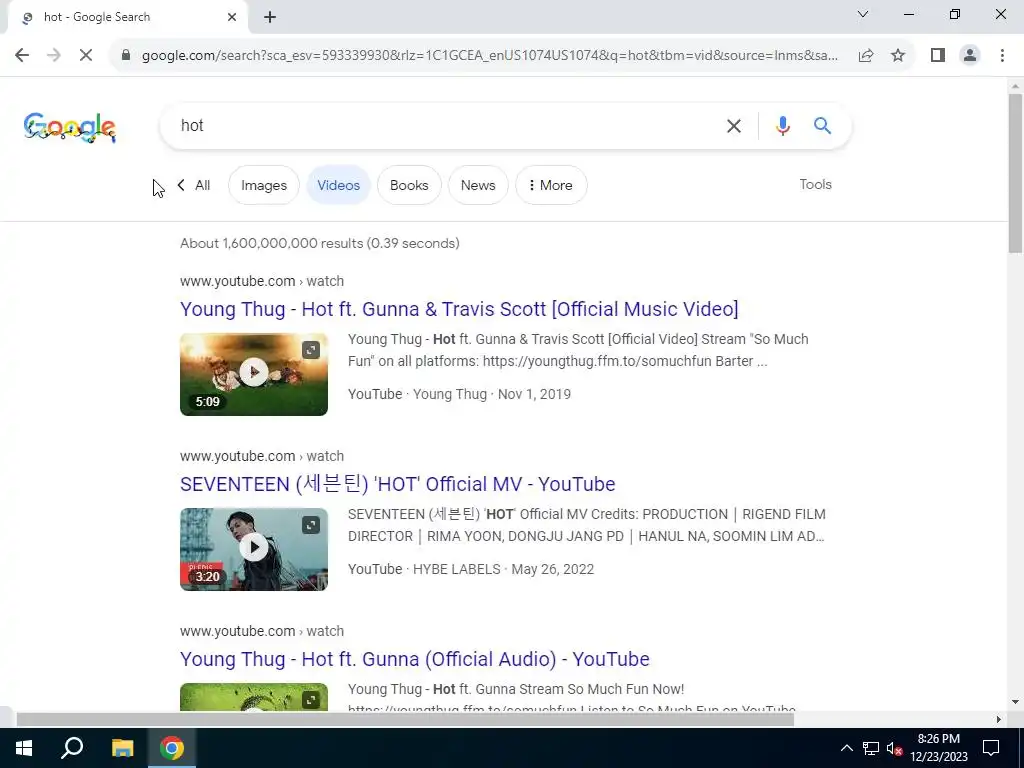Image resolution: width=1024 pixels, height=768 pixels.
Task: Select the Videos tab
Action: point(338,185)
